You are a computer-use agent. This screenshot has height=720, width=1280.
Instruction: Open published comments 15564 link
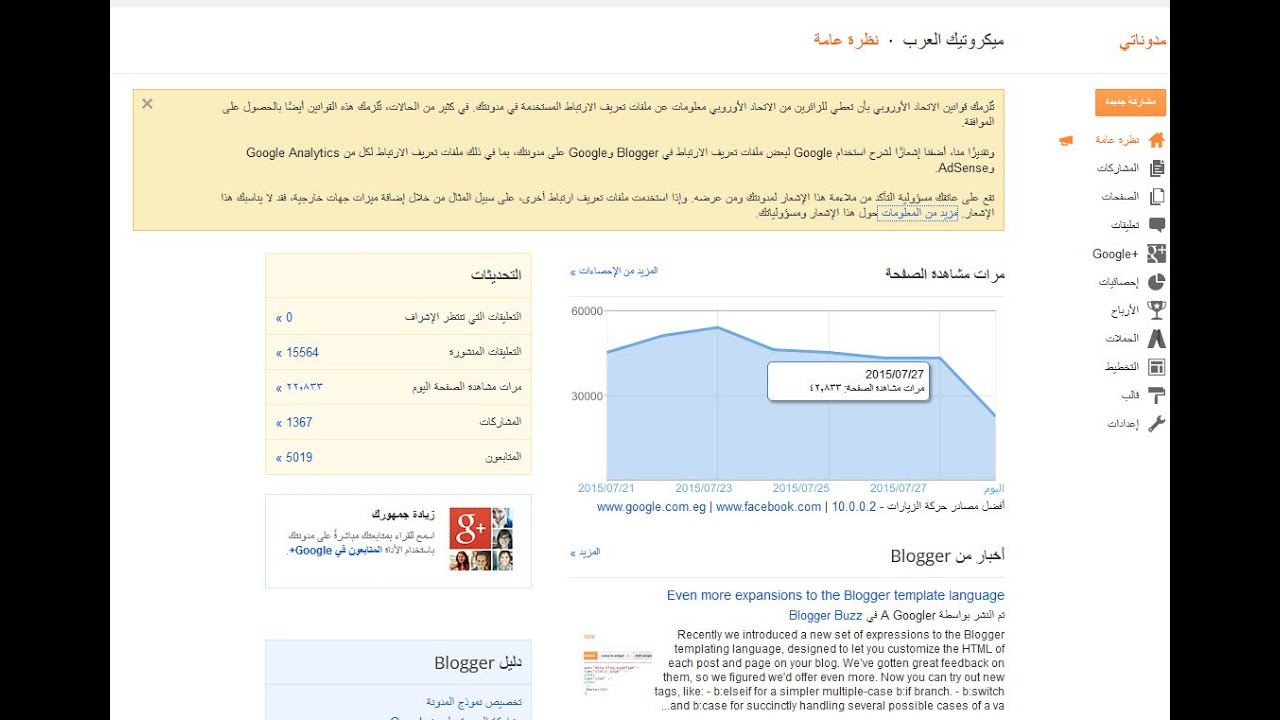[x=298, y=352]
